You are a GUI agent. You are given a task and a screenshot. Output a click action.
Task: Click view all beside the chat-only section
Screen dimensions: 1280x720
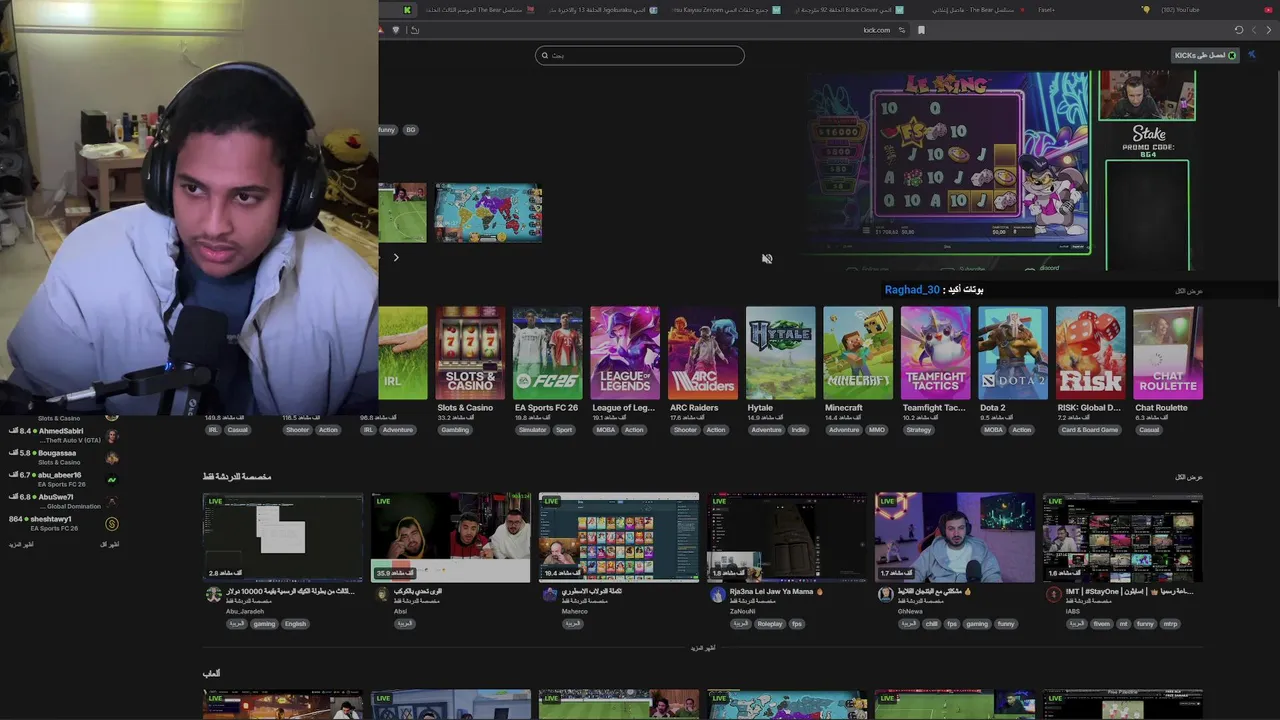[x=1189, y=477]
